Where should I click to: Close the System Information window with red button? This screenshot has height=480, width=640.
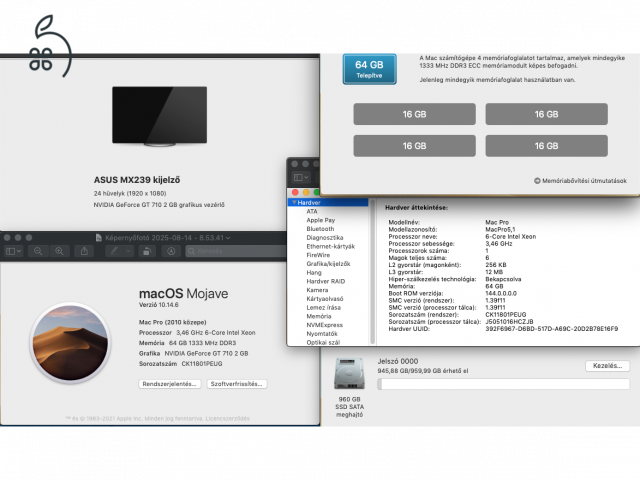point(295,192)
